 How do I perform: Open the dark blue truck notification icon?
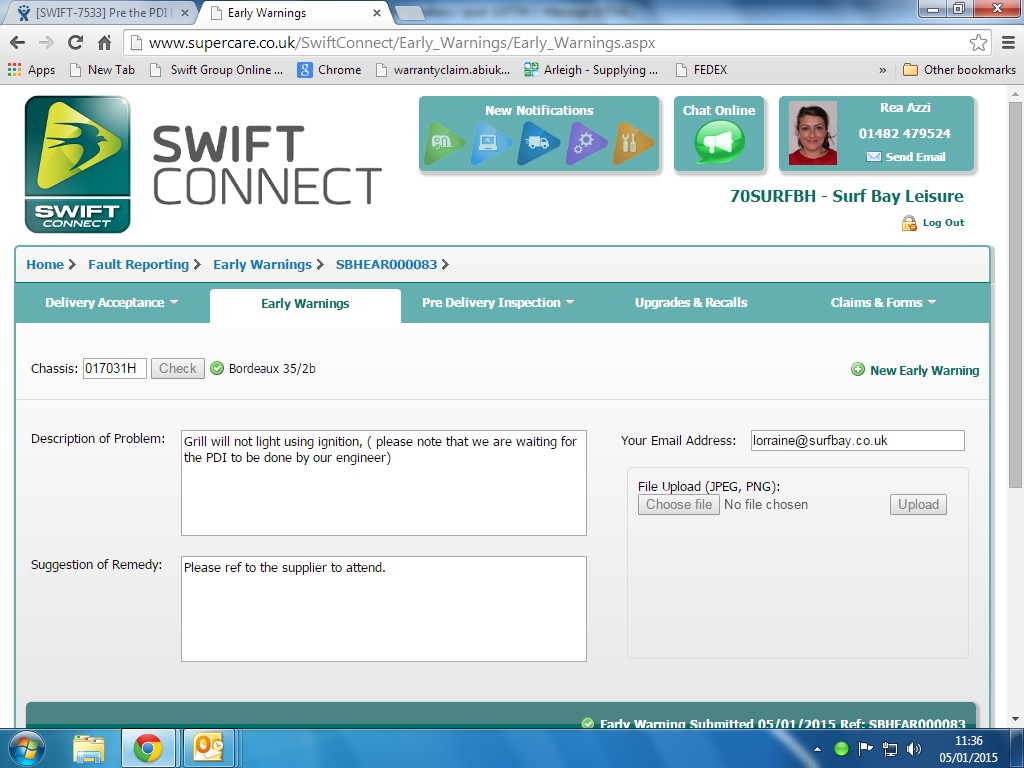[538, 142]
